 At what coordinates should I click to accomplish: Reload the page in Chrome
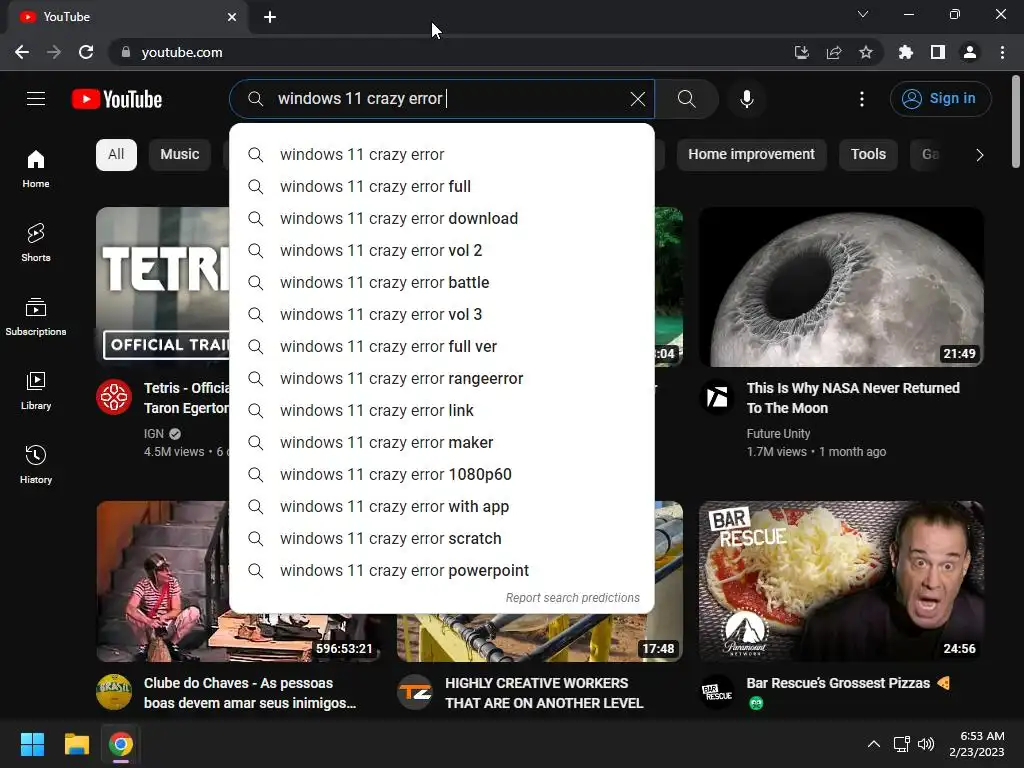point(86,52)
